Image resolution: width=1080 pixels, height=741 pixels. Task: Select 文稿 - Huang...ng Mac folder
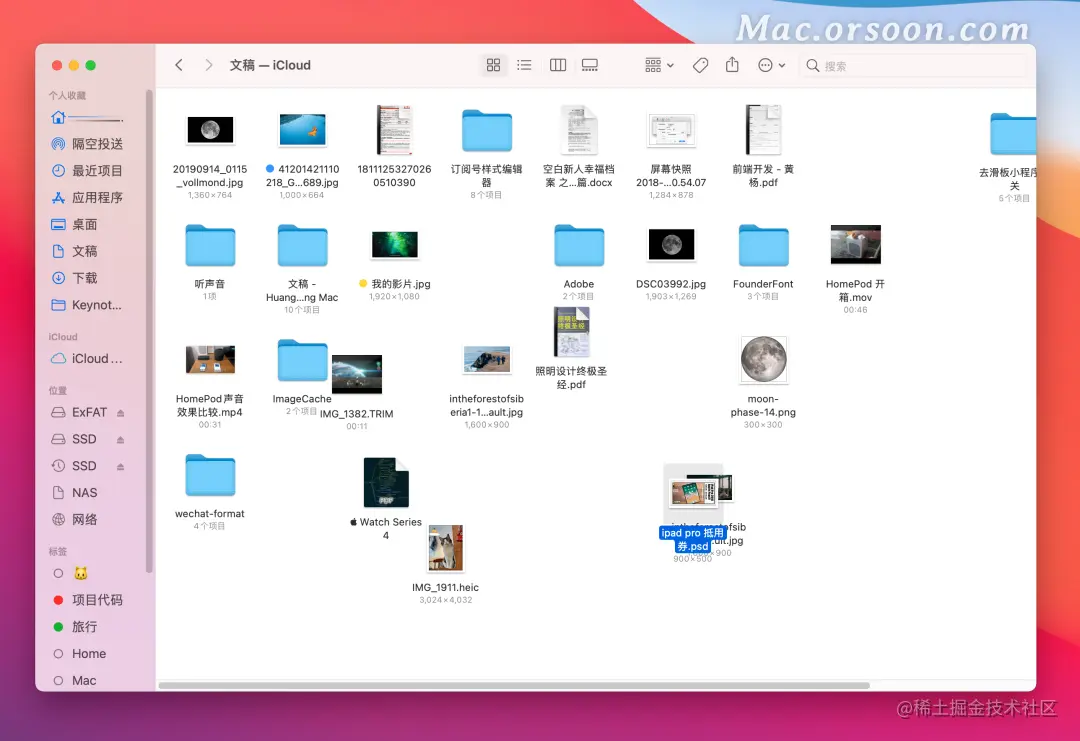(302, 246)
